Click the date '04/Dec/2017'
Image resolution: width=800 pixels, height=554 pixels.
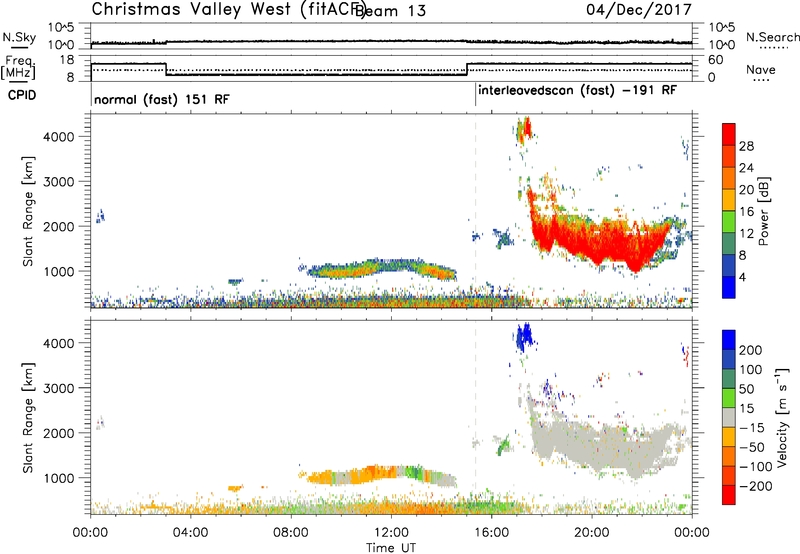[x=639, y=10]
